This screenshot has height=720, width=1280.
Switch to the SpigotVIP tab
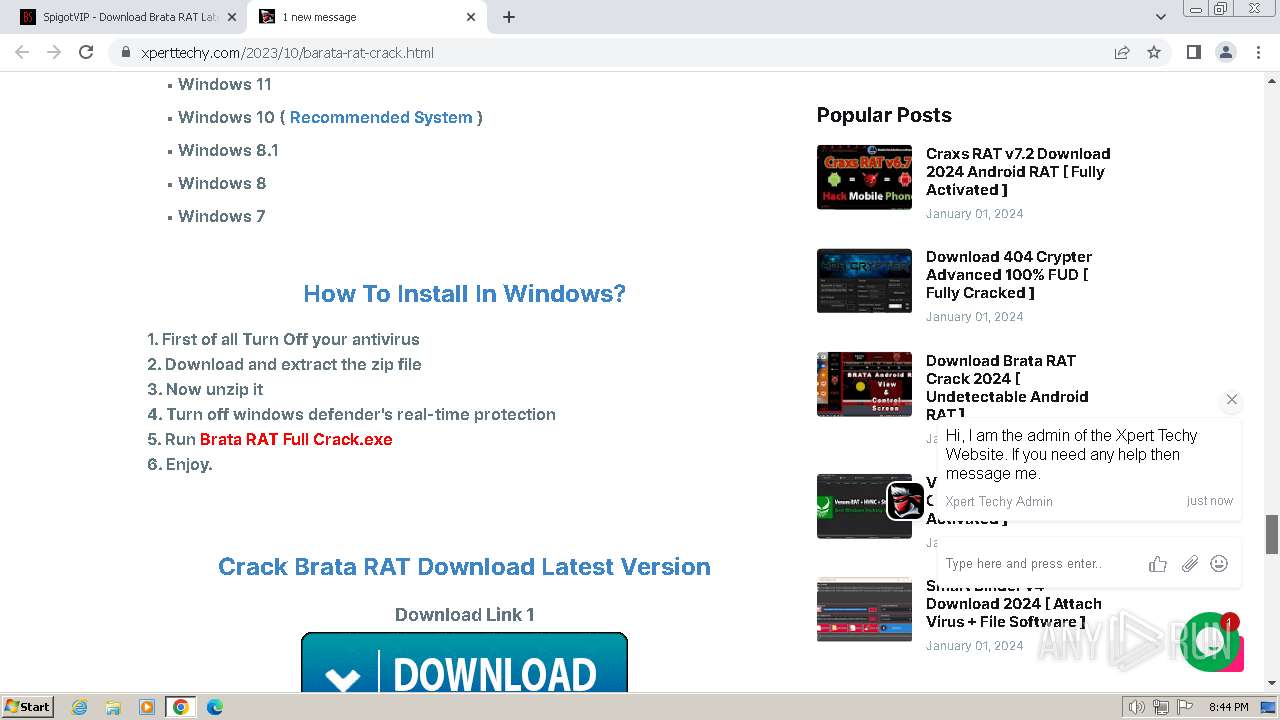(x=130, y=17)
